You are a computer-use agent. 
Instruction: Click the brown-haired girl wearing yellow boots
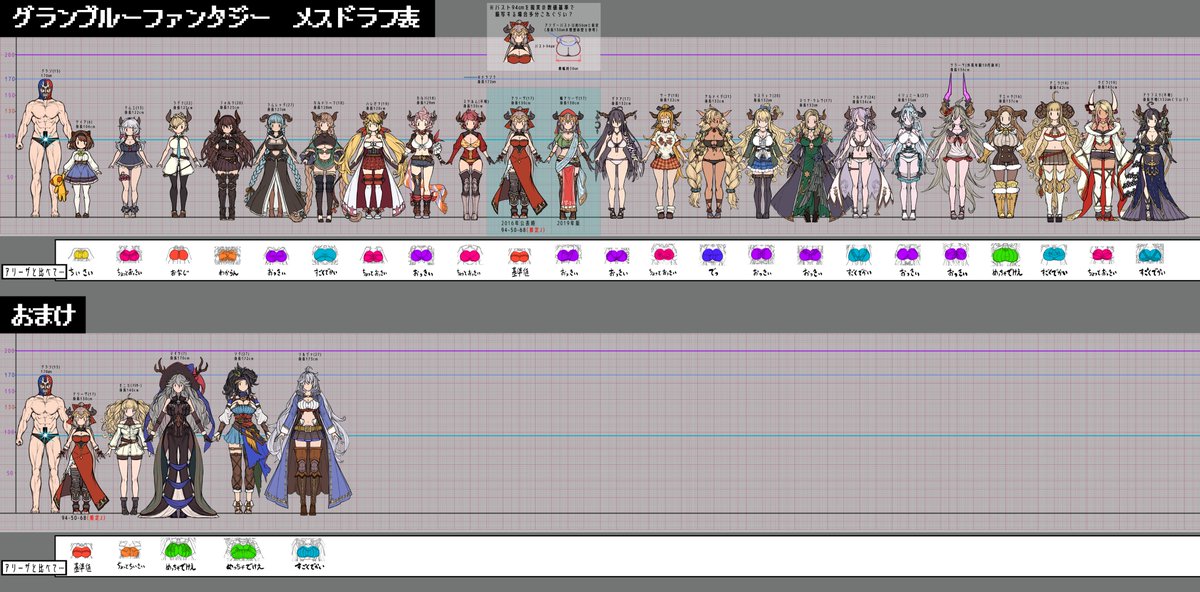point(1007,163)
